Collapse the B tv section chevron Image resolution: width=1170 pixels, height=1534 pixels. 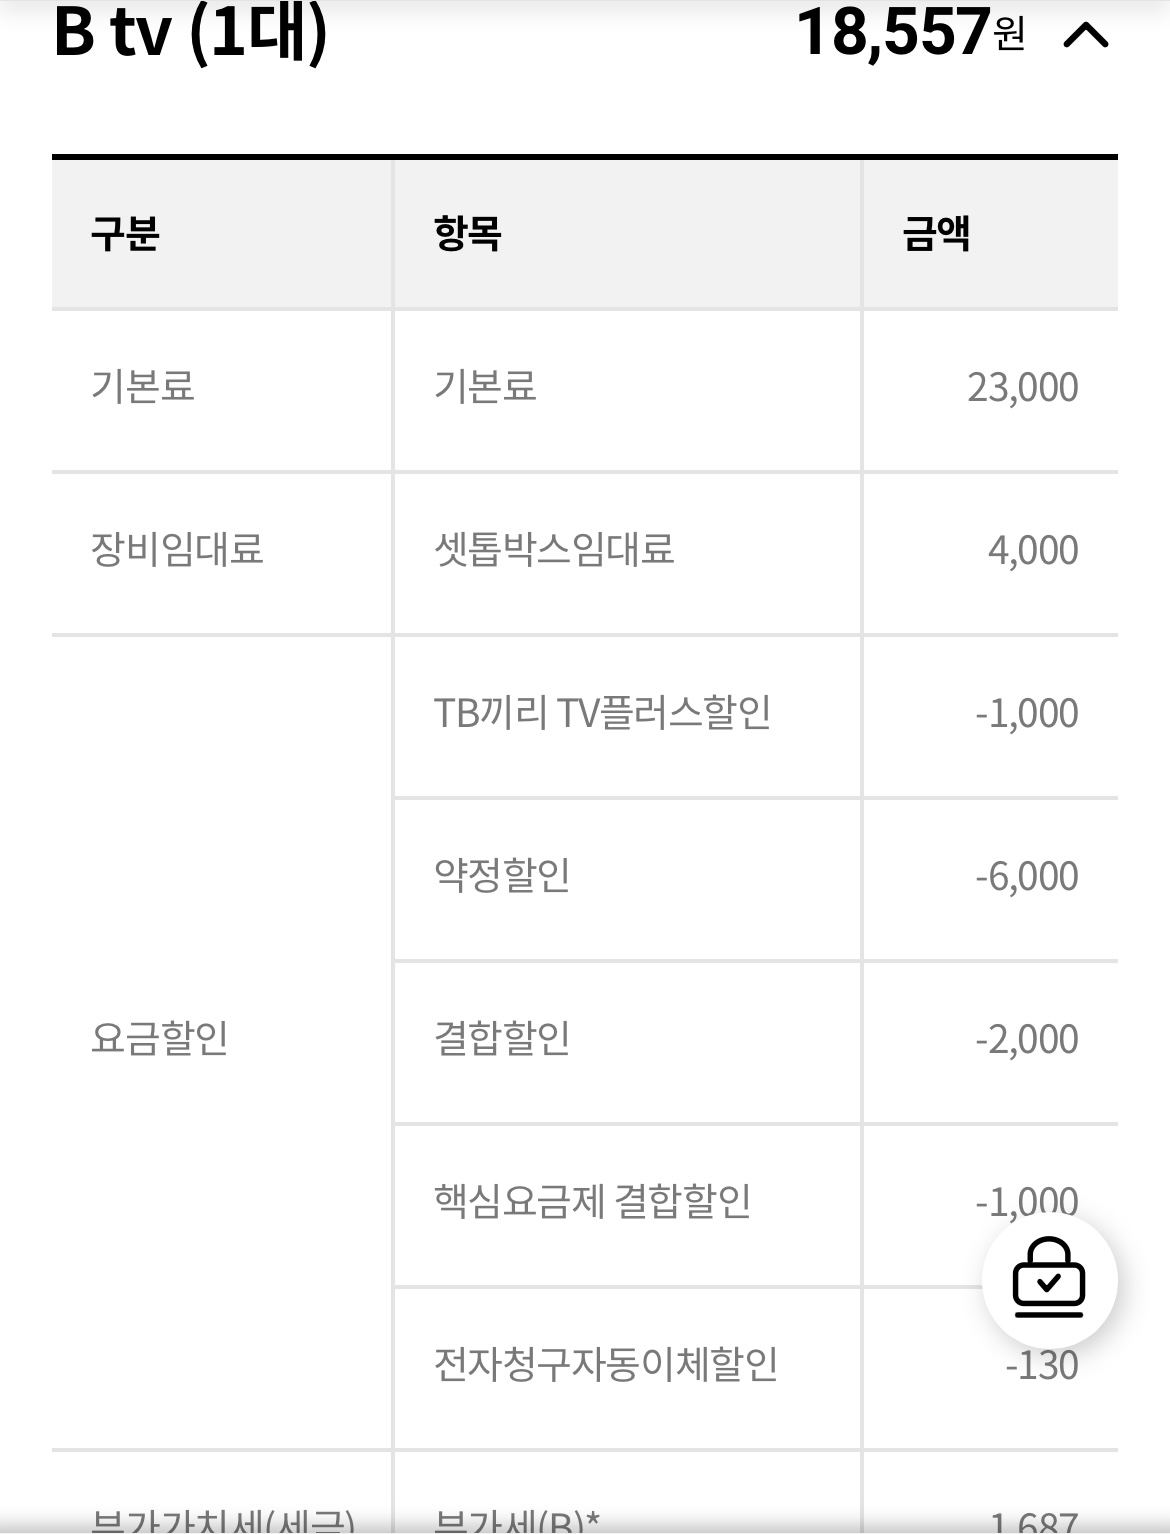(1085, 36)
